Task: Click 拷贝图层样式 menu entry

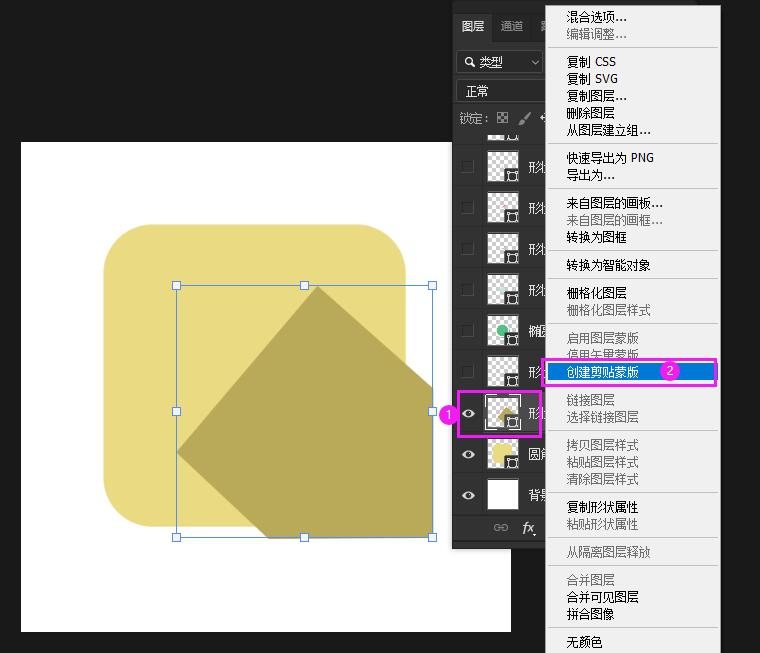Action: pyautogui.click(x=602, y=445)
